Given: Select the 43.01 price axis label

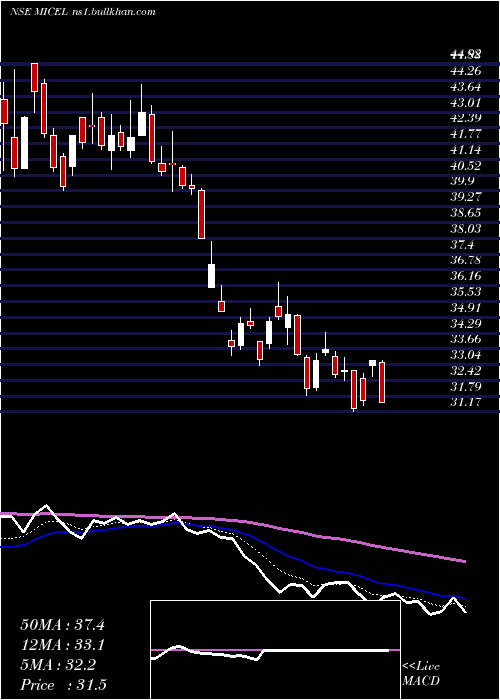Looking at the screenshot, I should (466, 103).
